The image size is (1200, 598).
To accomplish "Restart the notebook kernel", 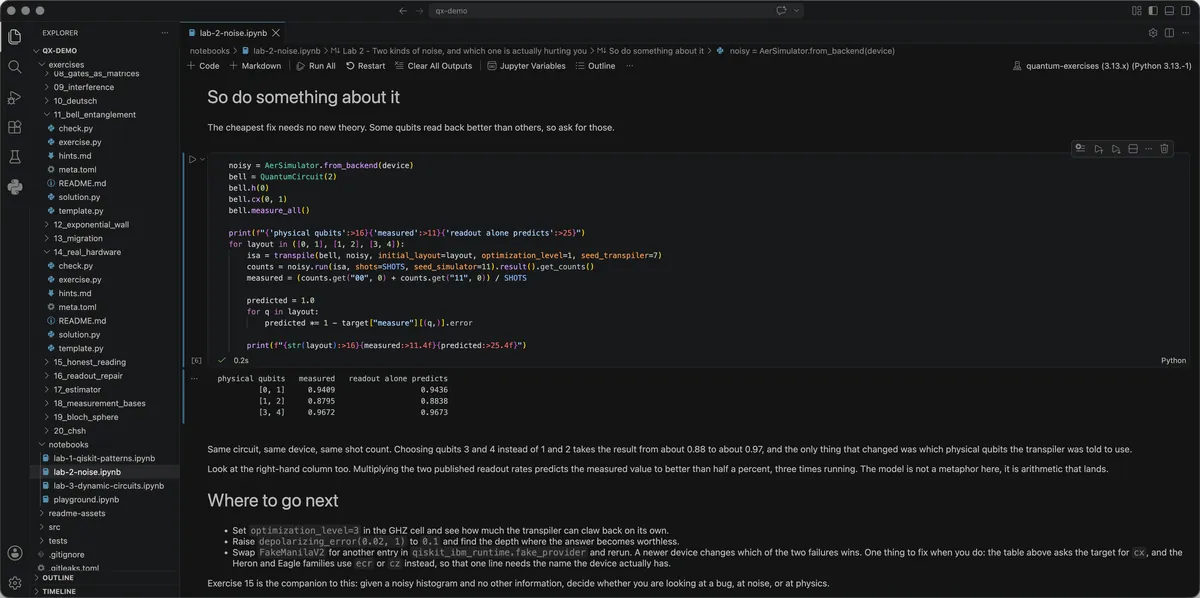I will pos(365,66).
